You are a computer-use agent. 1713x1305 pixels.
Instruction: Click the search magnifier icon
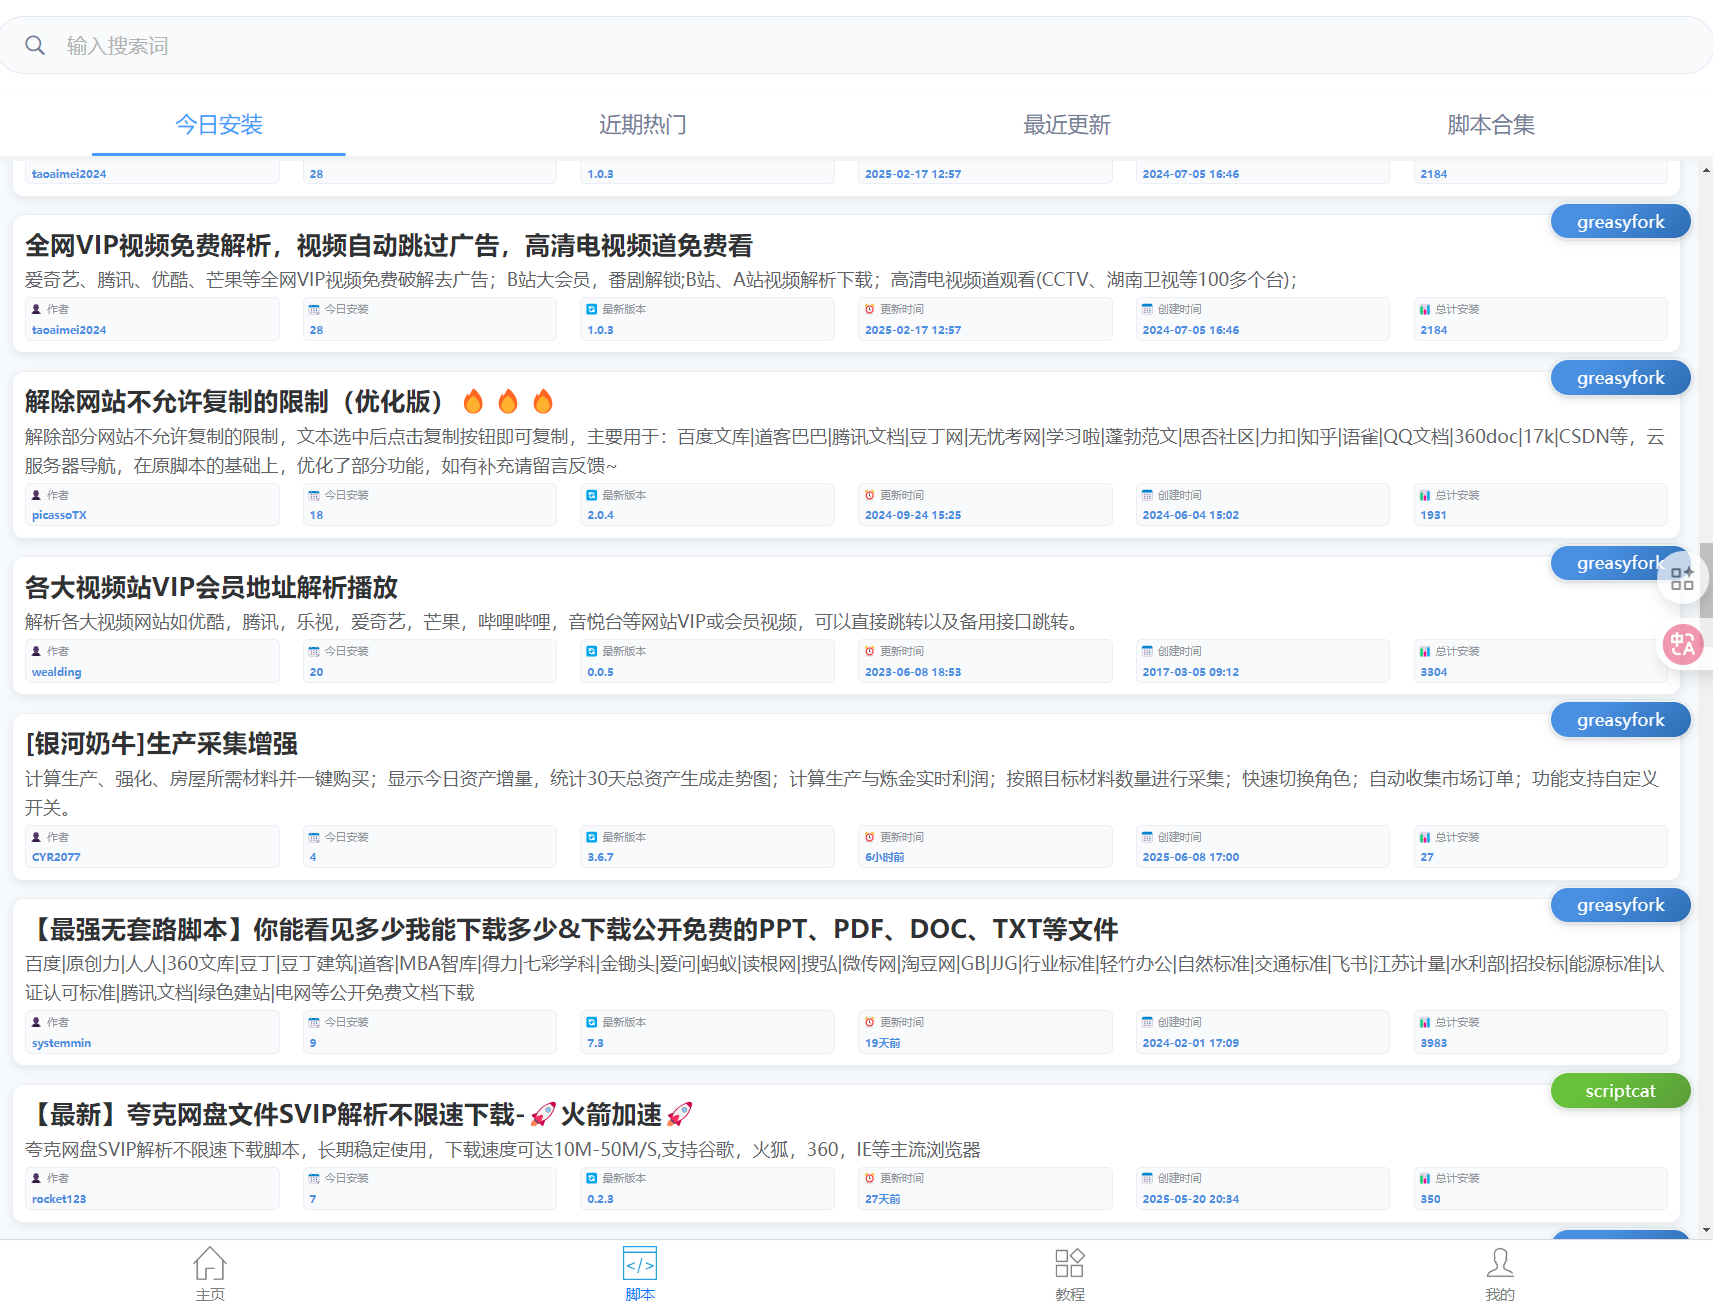pos(35,46)
